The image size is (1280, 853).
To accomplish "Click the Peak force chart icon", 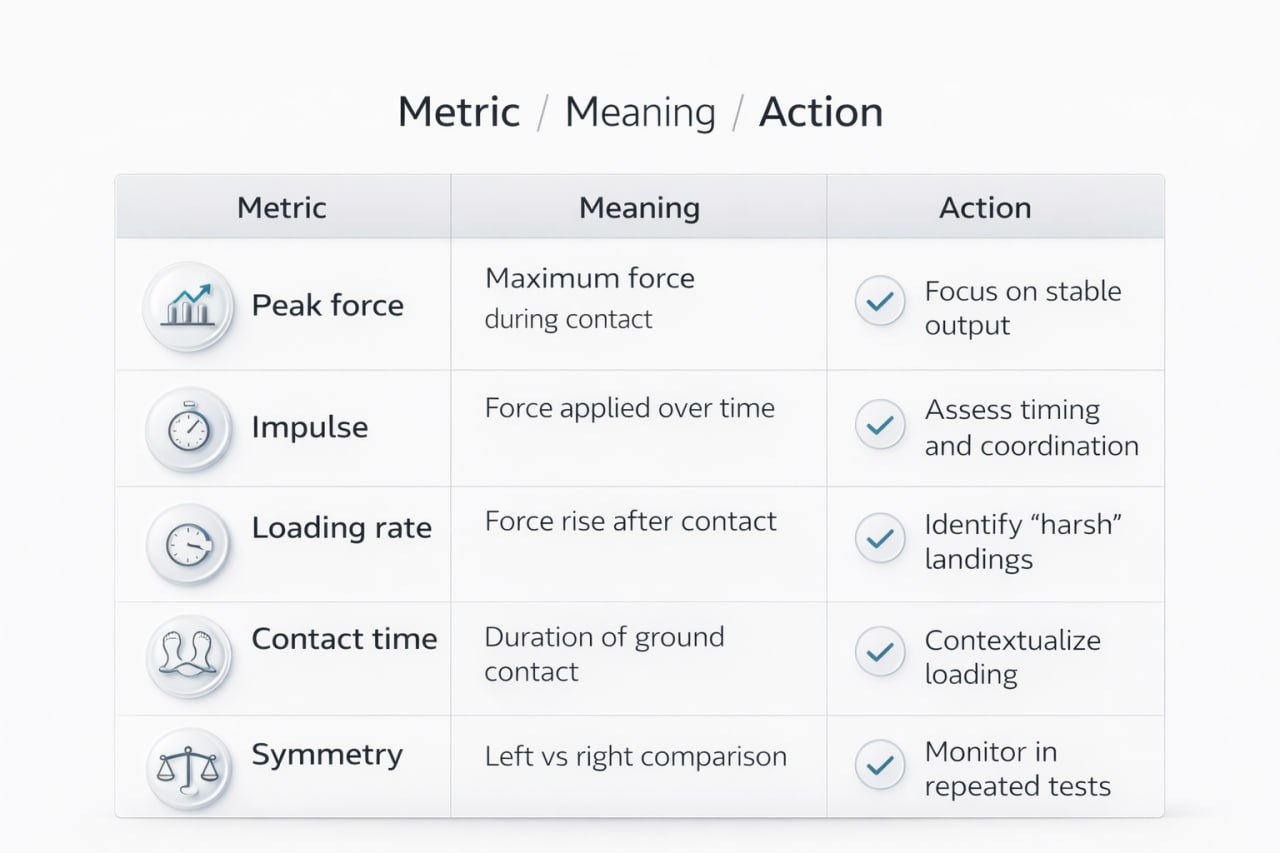I will pyautogui.click(x=189, y=305).
